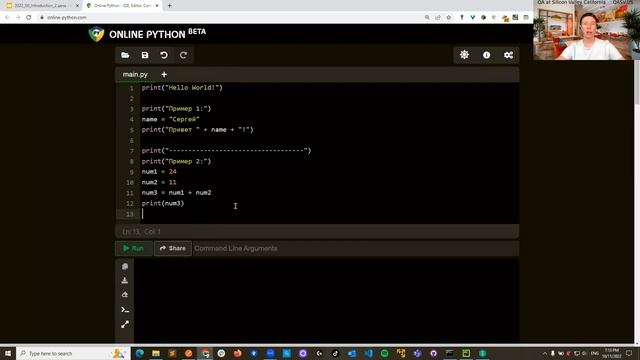Screen dimensions: 640x360
Task: Open GitHub Desktop from the taskbar
Action: (433, 353)
